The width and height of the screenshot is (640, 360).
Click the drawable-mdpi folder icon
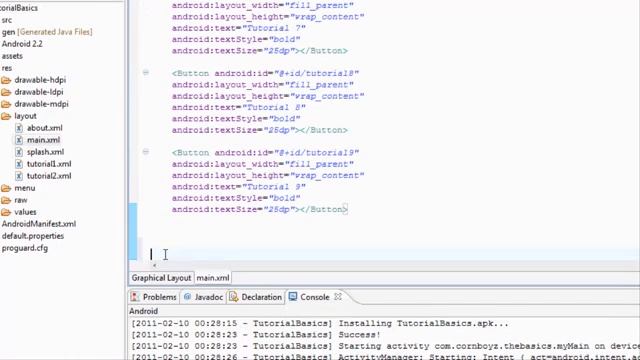click(x=6, y=104)
